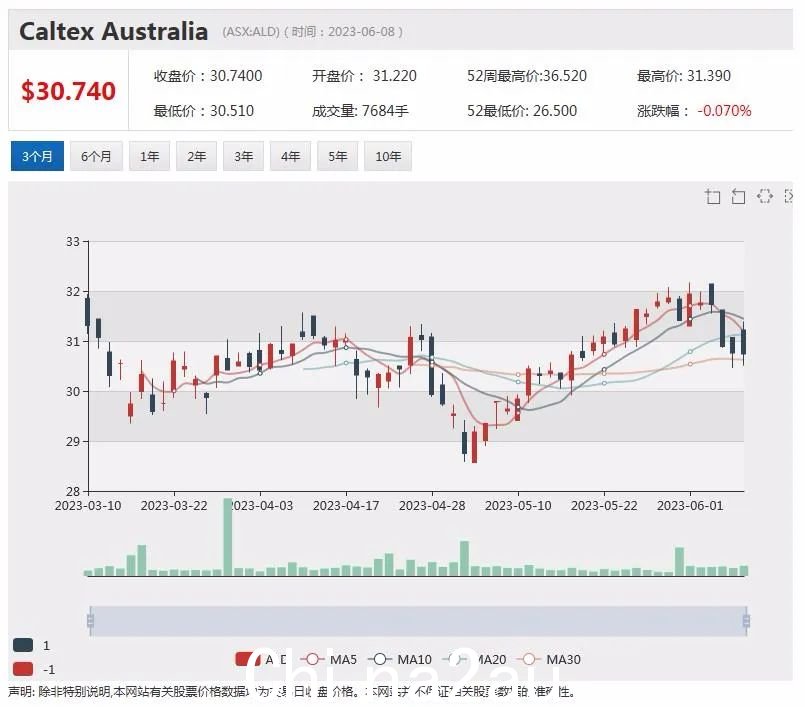Image resolution: width=805 pixels, height=707 pixels.
Task: Click 开盘价：31.220 value
Action: [x=365, y=76]
